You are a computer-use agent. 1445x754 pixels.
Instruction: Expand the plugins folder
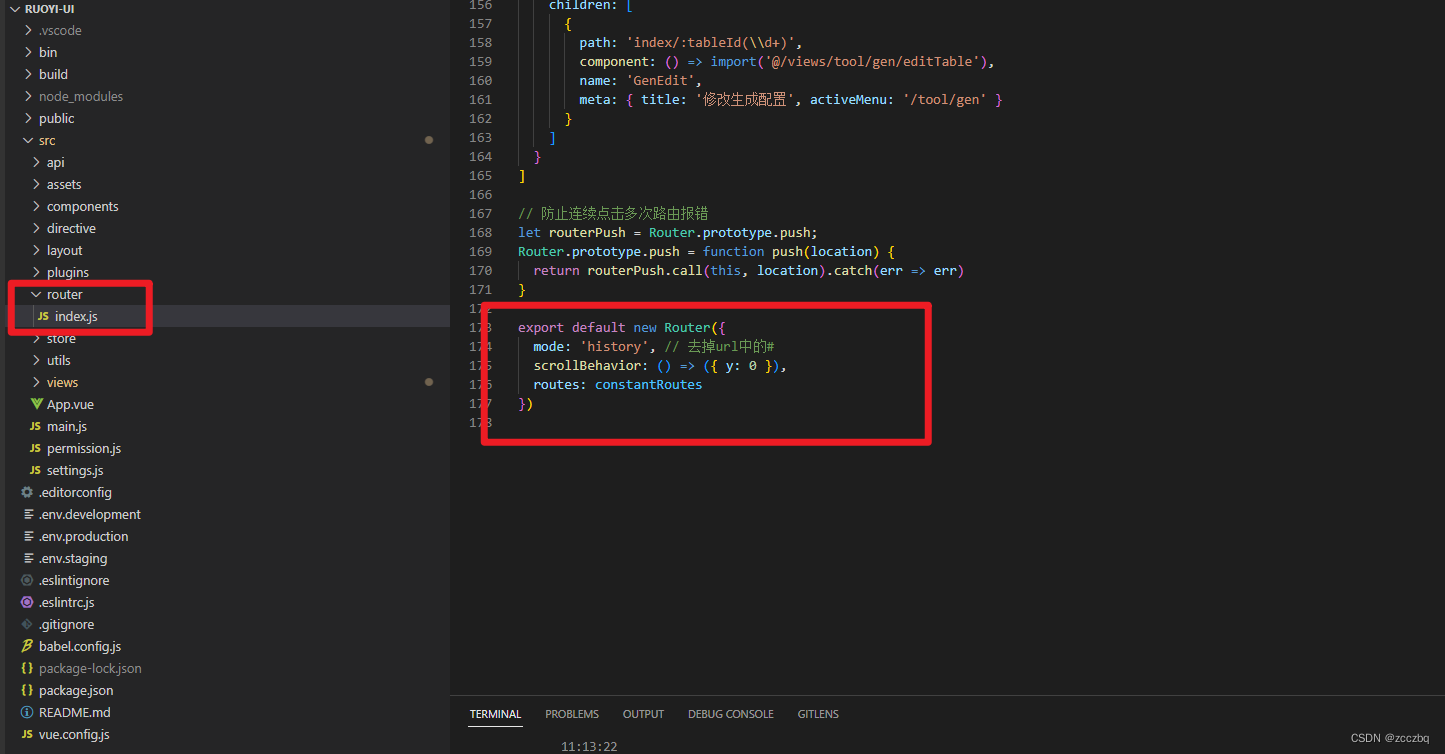click(x=36, y=272)
